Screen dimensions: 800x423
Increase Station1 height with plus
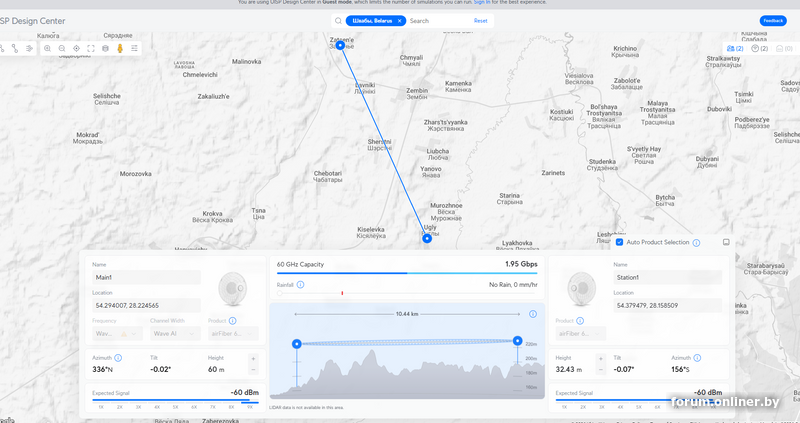(x=601, y=358)
